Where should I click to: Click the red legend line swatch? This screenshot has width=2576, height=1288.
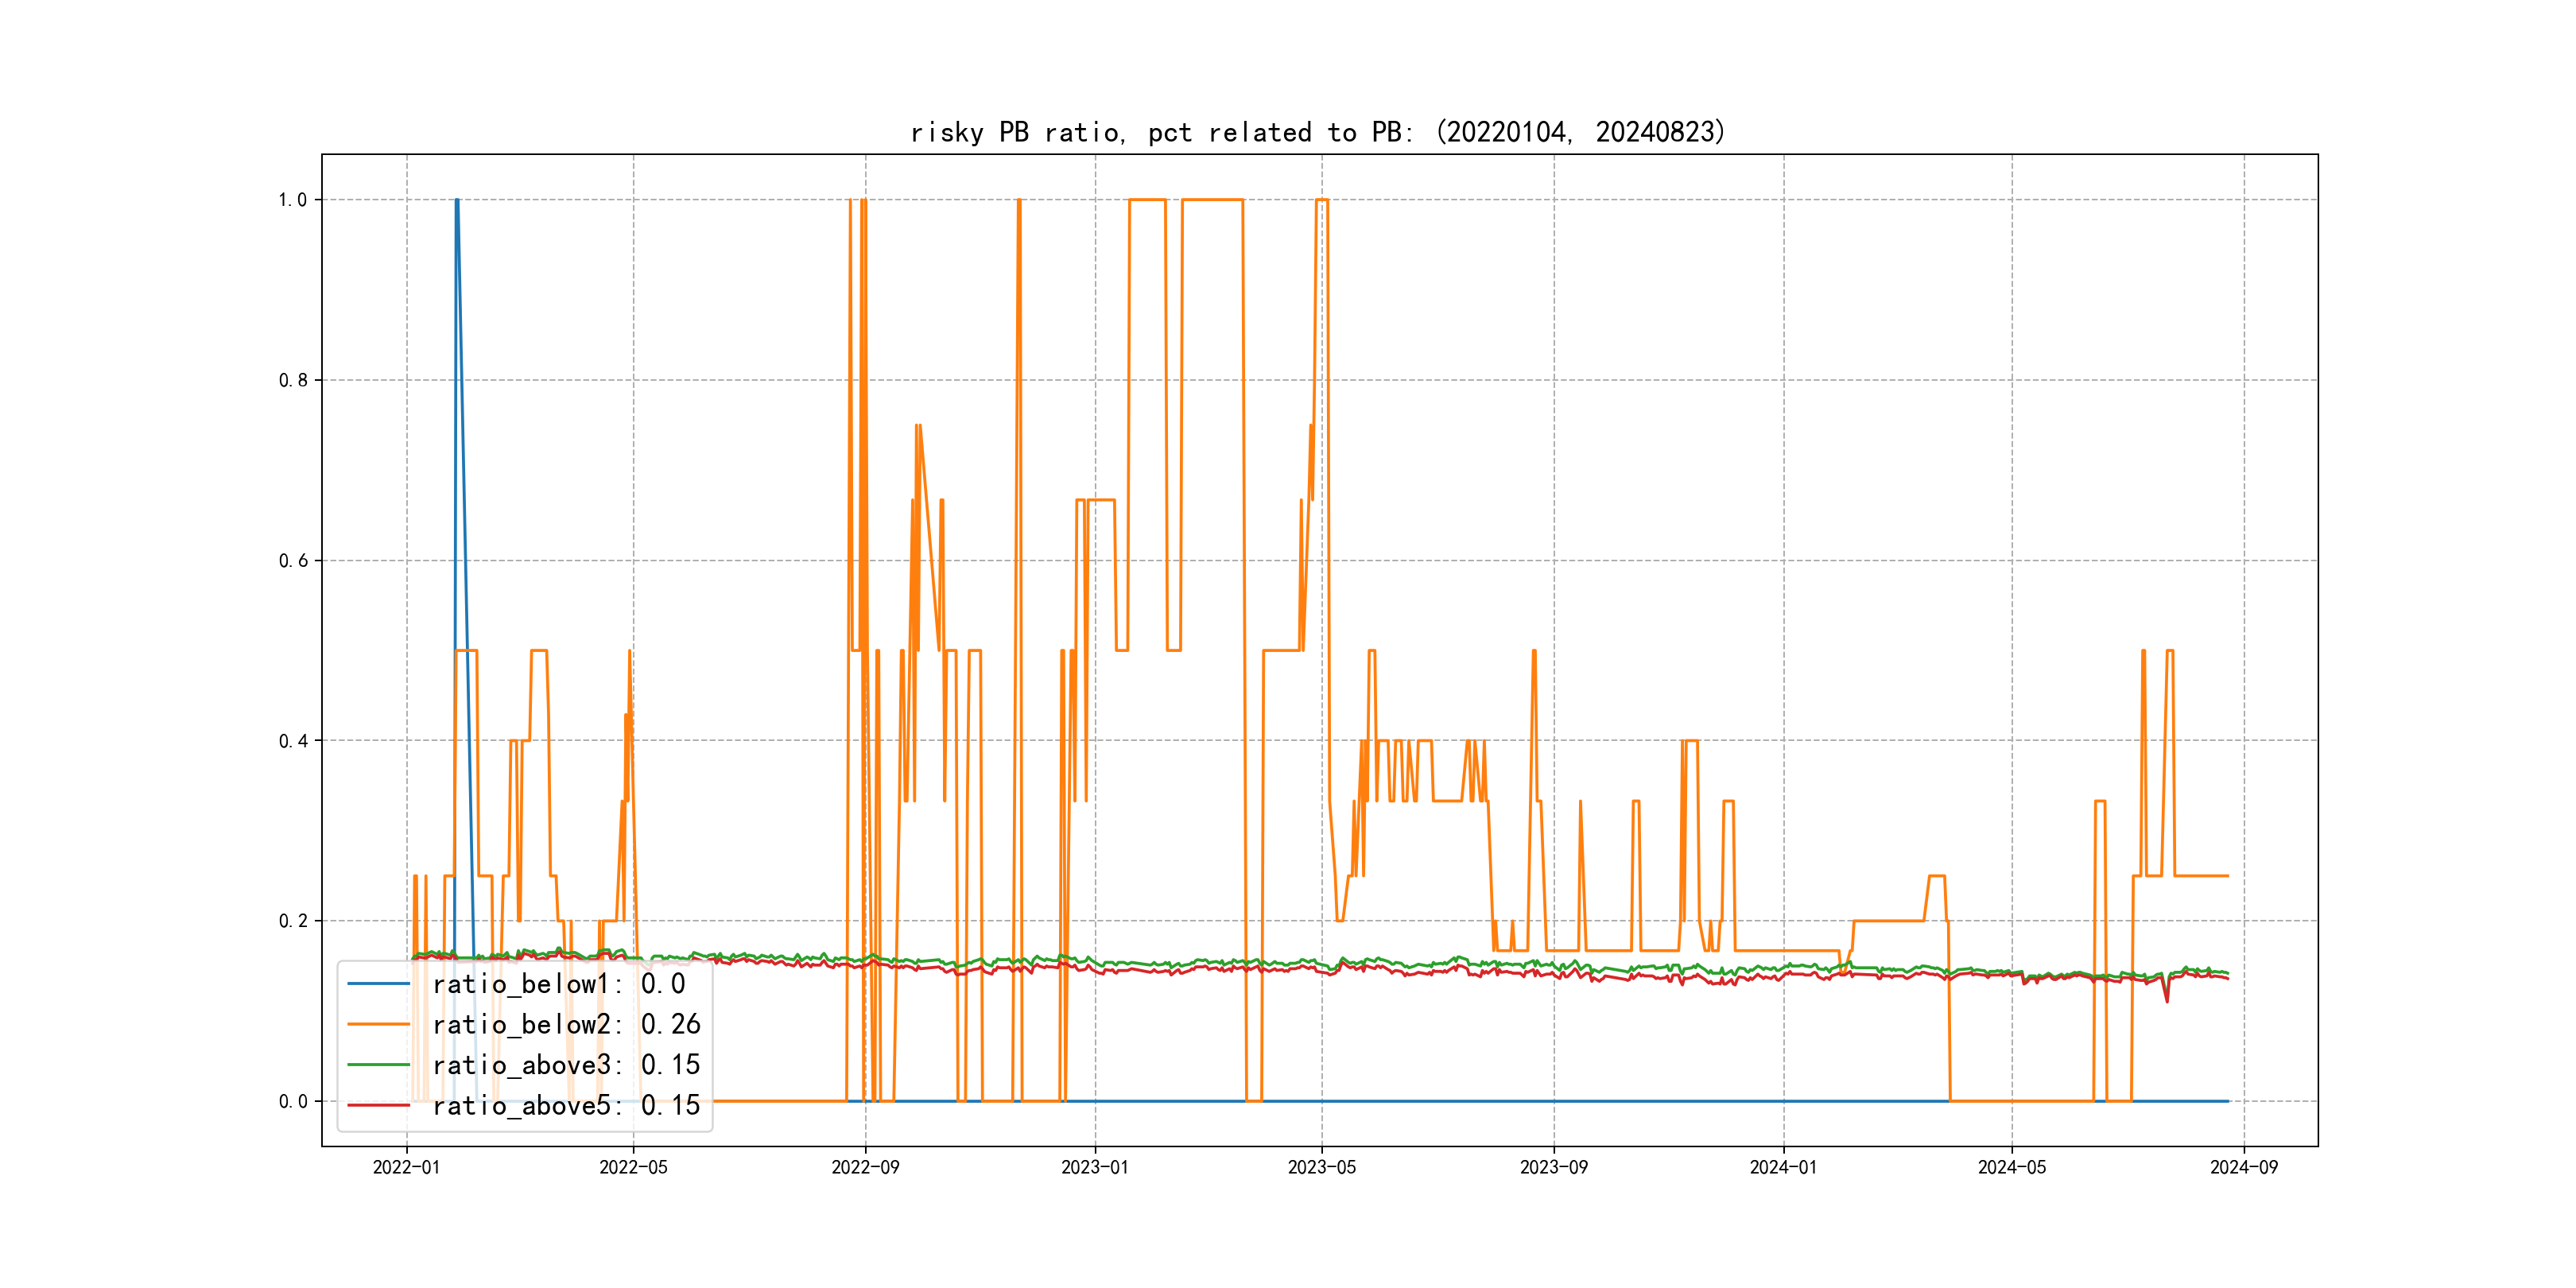(378, 1105)
